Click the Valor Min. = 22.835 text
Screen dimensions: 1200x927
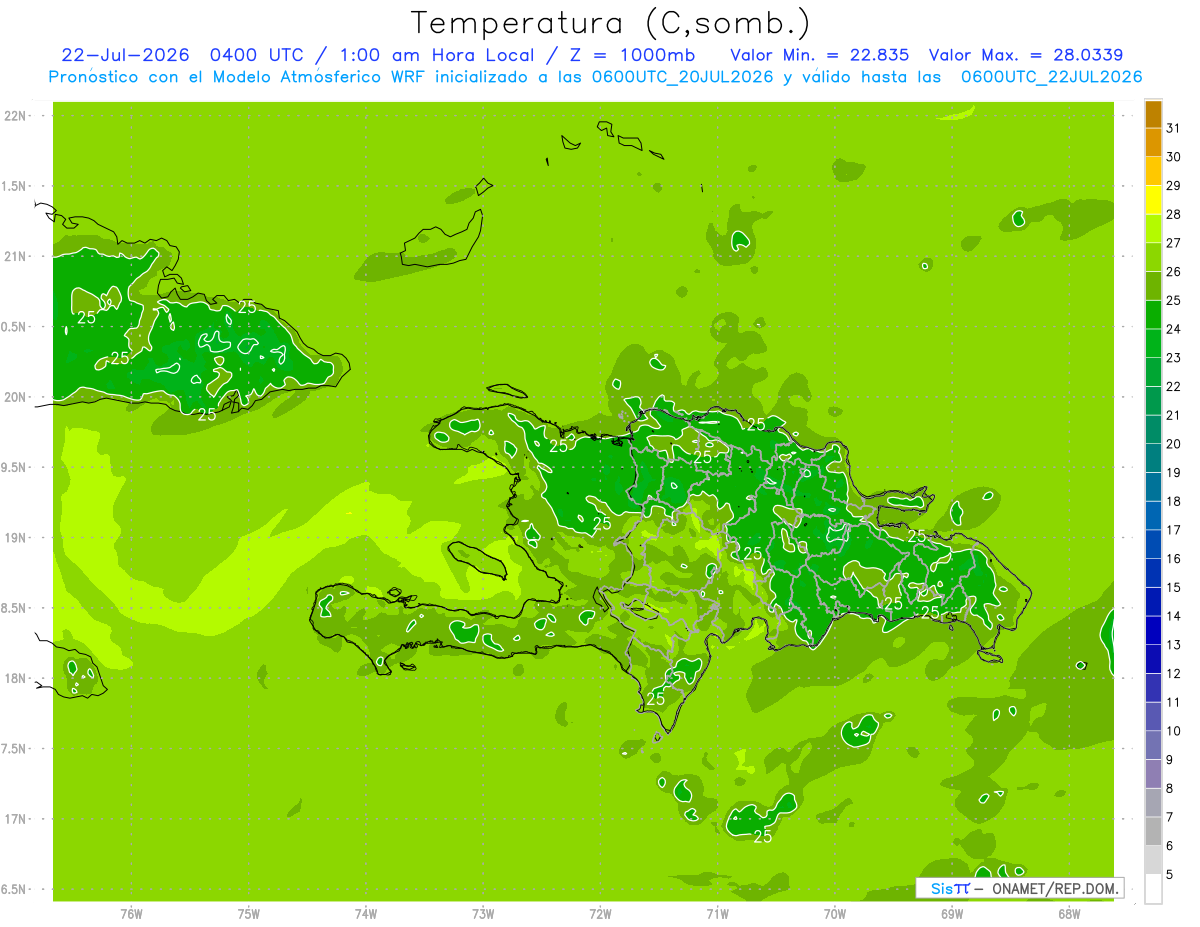click(820, 55)
